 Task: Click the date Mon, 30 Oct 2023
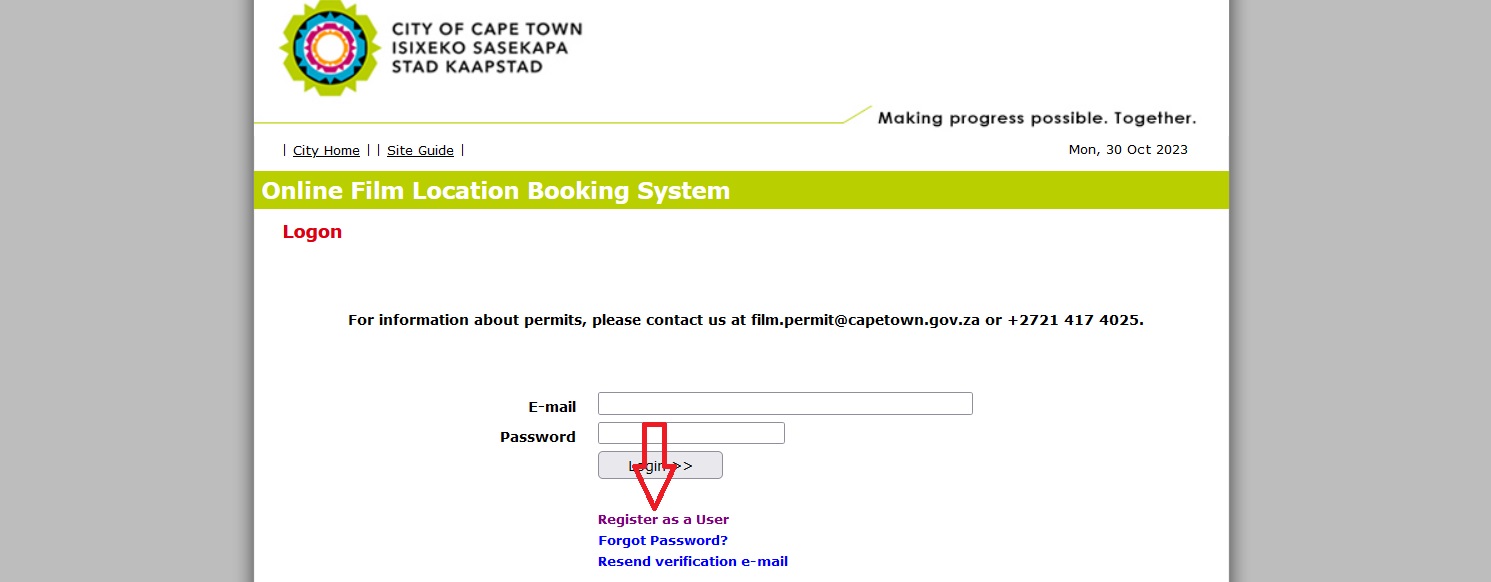(1128, 150)
